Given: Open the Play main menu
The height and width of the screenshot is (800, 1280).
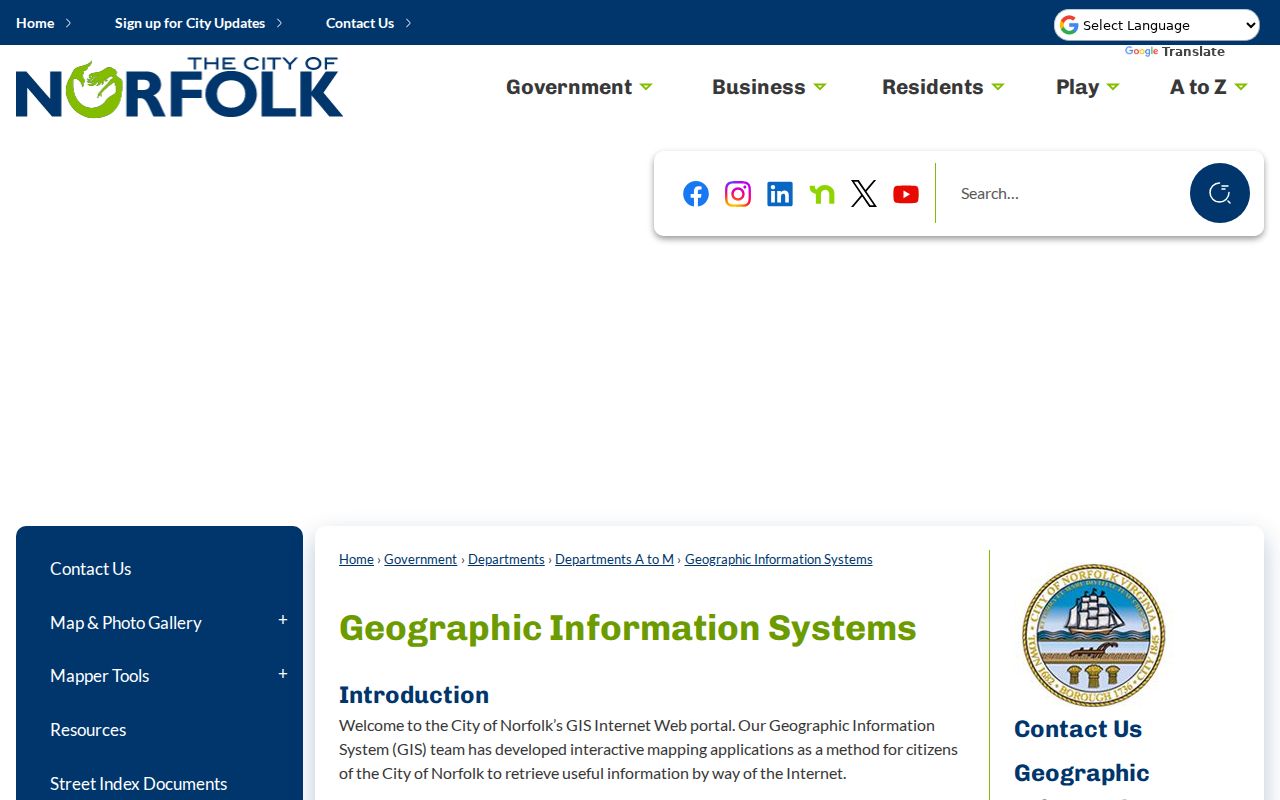Looking at the screenshot, I should coord(1087,87).
